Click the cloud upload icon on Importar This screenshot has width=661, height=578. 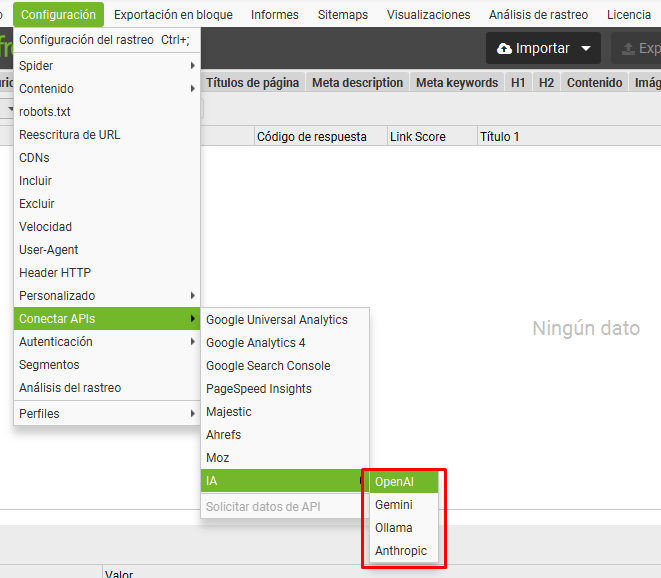pyautogui.click(x=504, y=48)
